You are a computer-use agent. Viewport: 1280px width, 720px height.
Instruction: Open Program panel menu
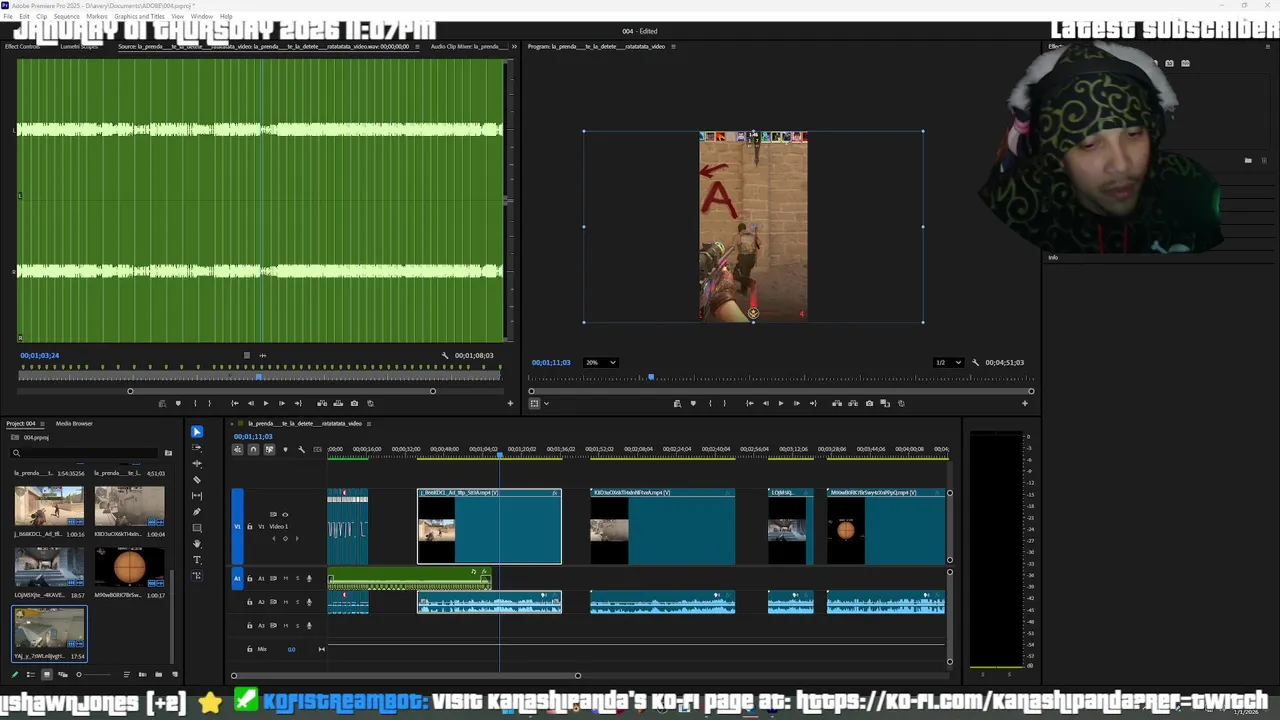673,46
